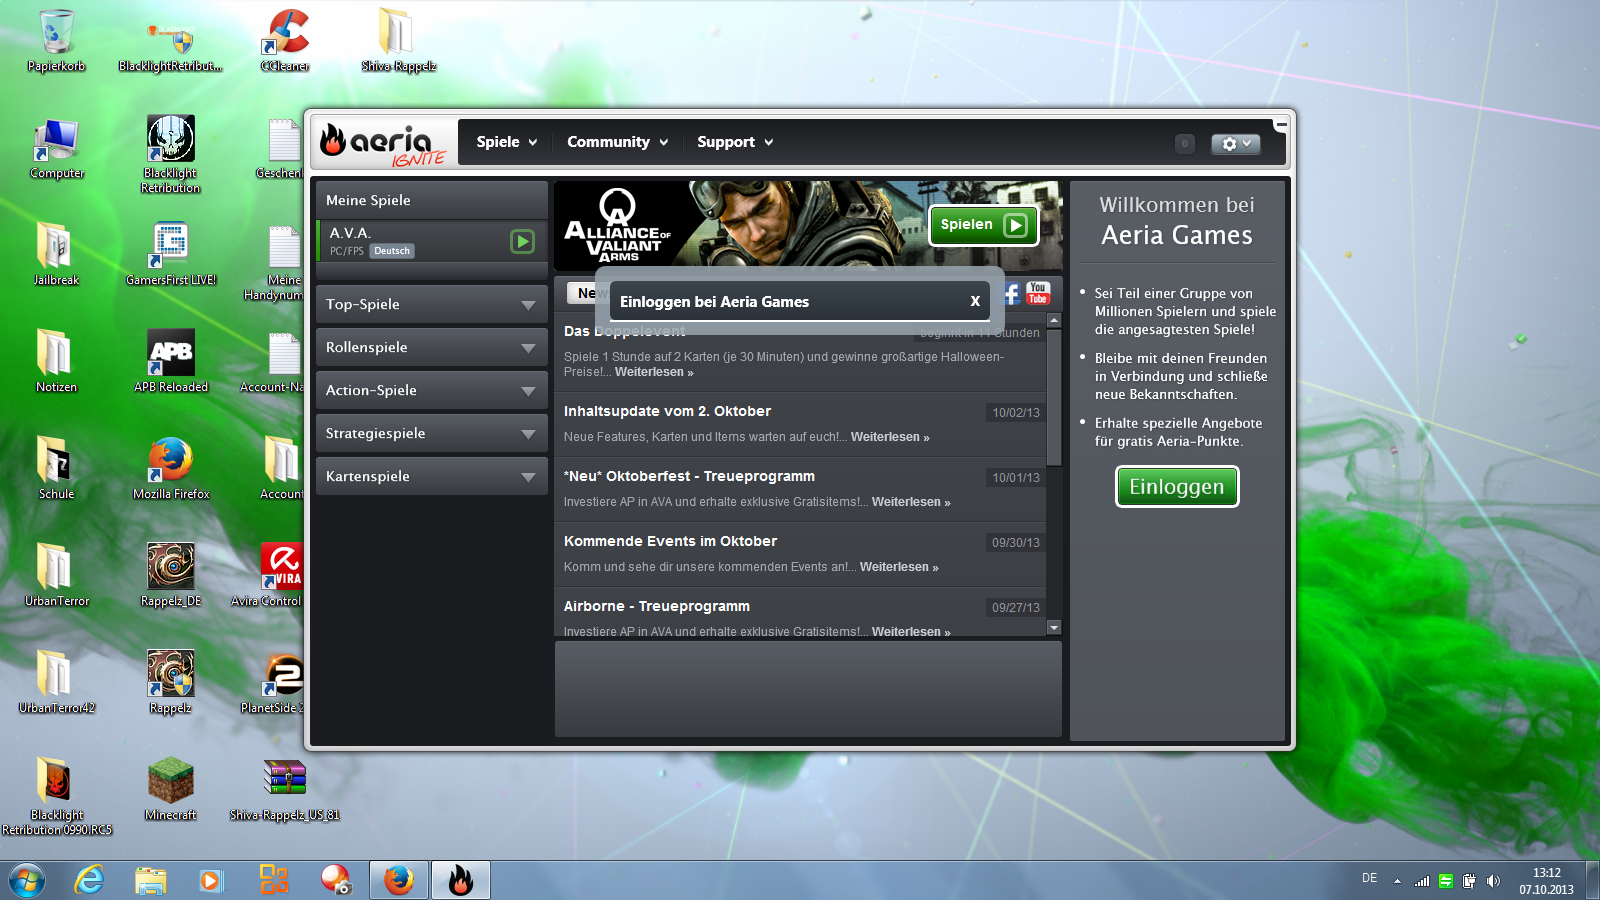Select the Mozilla Firefox desktop shortcut

tap(171, 468)
